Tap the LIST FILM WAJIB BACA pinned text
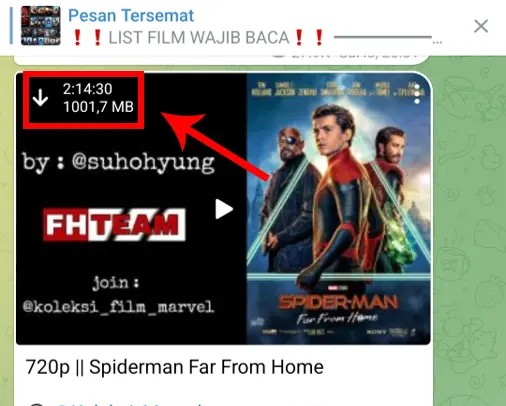This screenshot has width=506, height=406. click(x=199, y=37)
